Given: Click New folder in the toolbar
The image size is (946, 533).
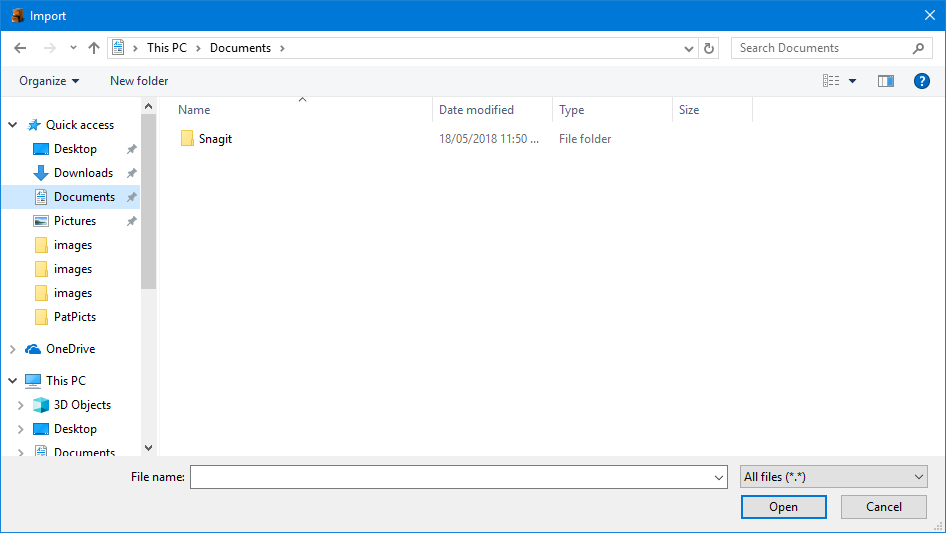Looking at the screenshot, I should [x=139, y=81].
